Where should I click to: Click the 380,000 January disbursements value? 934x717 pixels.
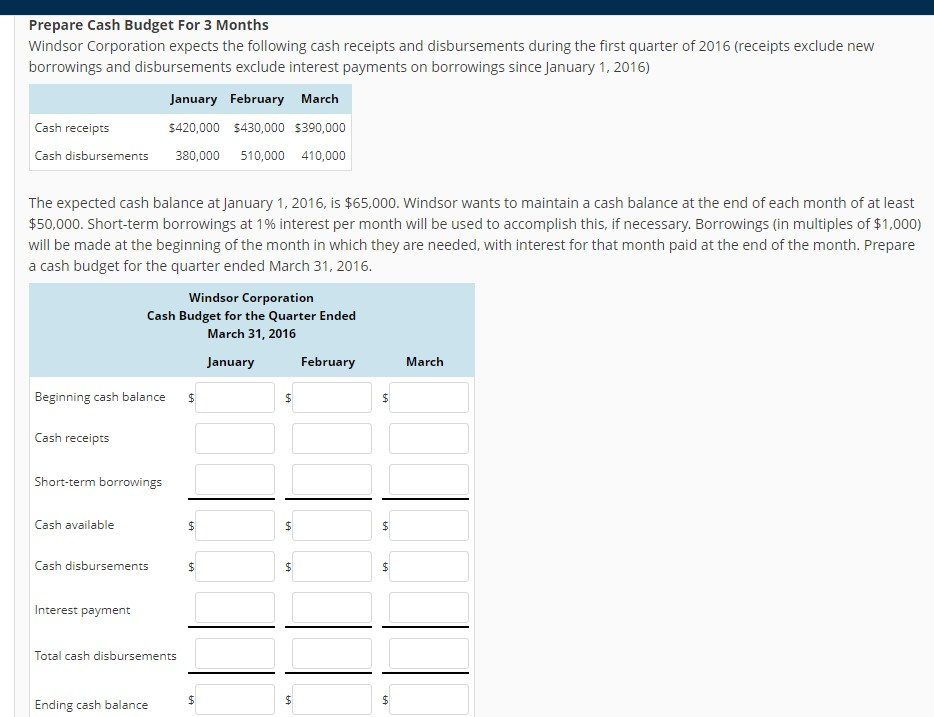[197, 155]
